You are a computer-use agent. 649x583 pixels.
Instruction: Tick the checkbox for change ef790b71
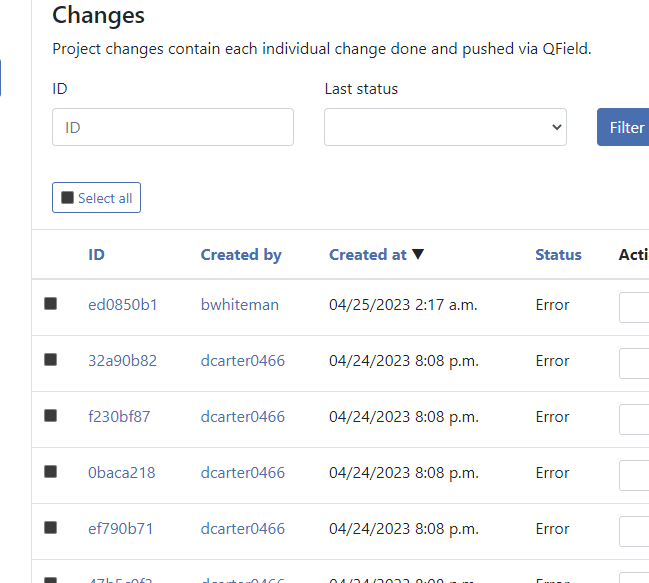pos(51,528)
